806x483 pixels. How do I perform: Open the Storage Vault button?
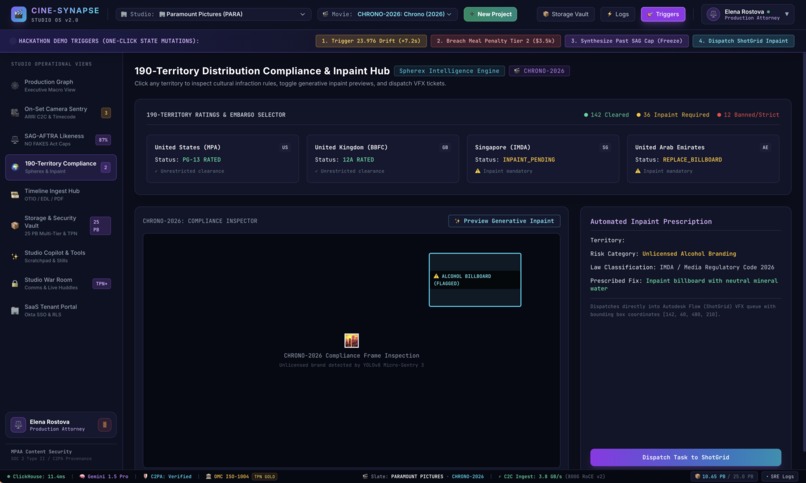pyautogui.click(x=565, y=14)
